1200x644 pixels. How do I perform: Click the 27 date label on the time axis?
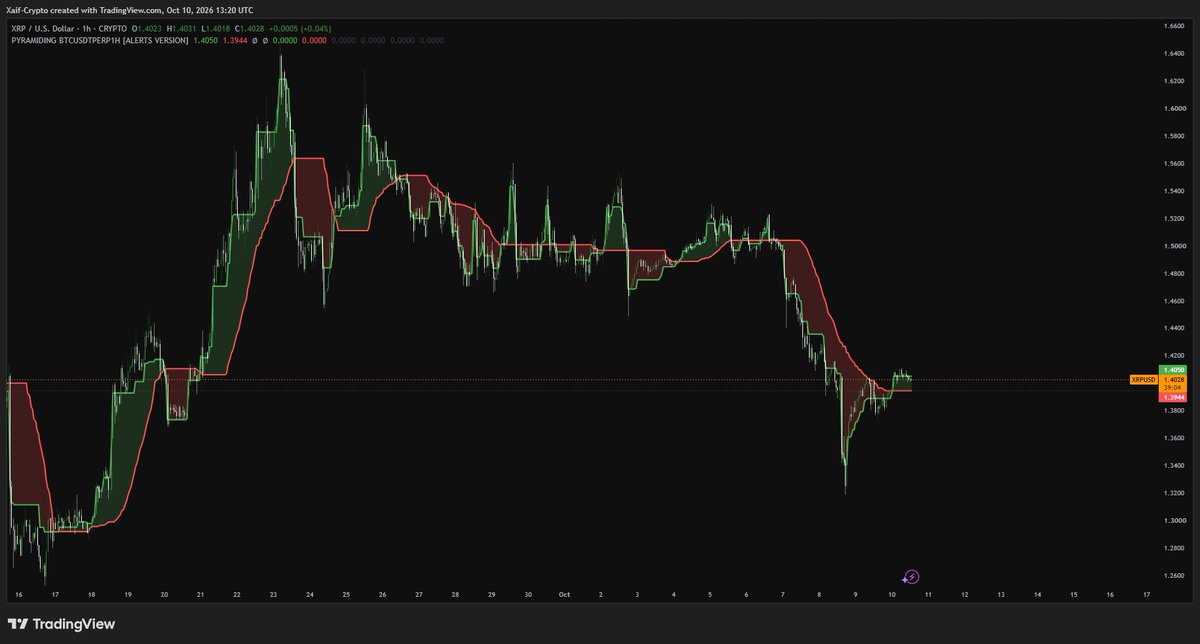point(419,594)
